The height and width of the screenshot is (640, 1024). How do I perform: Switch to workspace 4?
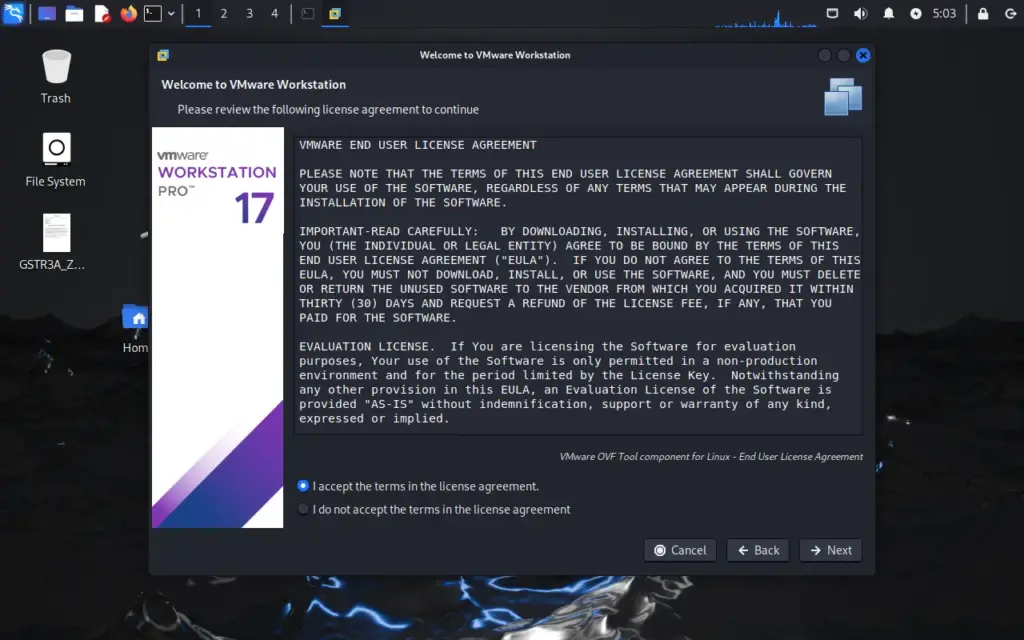[x=274, y=14]
